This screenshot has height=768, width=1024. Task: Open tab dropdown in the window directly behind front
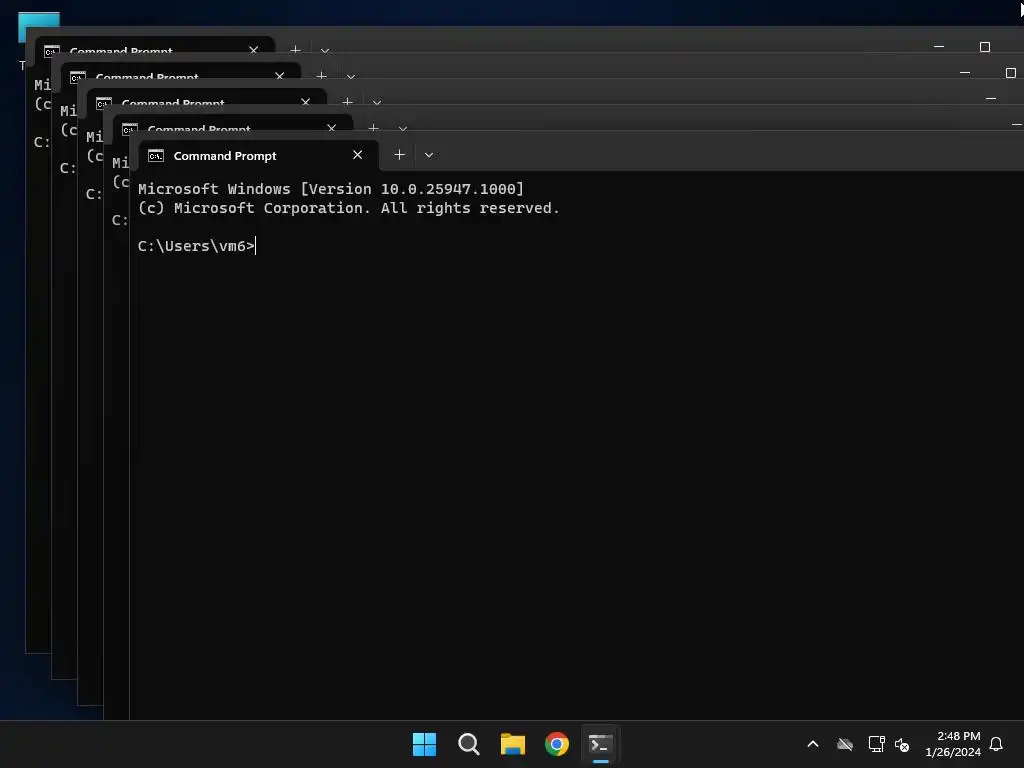403,128
